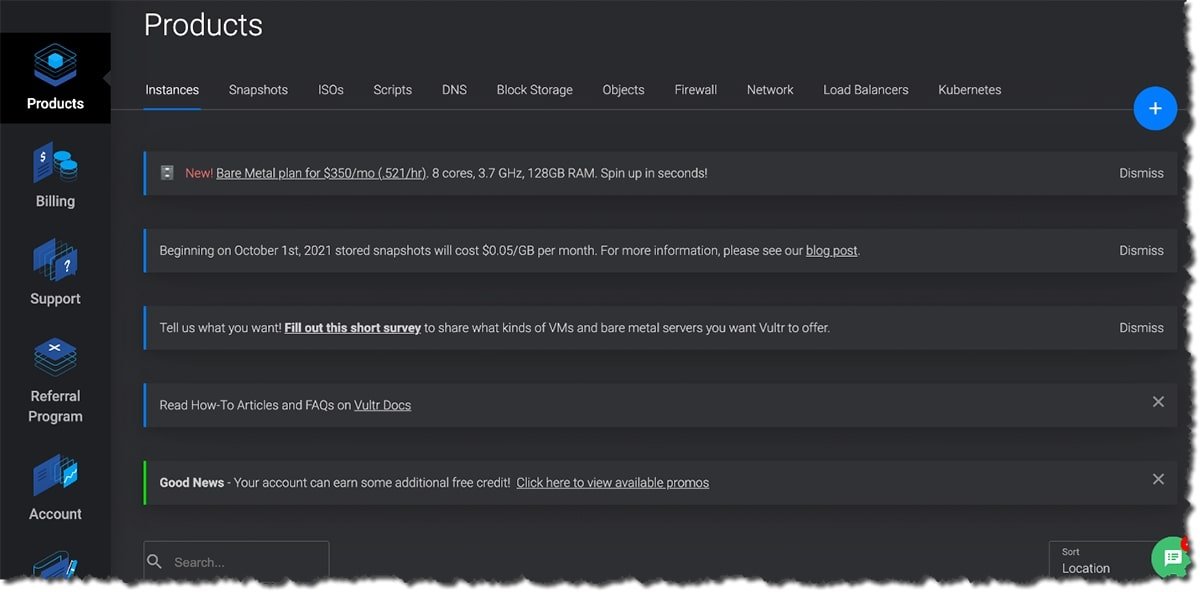Click the search magnifier icon
This screenshot has width=1200, height=592.
tap(155, 562)
